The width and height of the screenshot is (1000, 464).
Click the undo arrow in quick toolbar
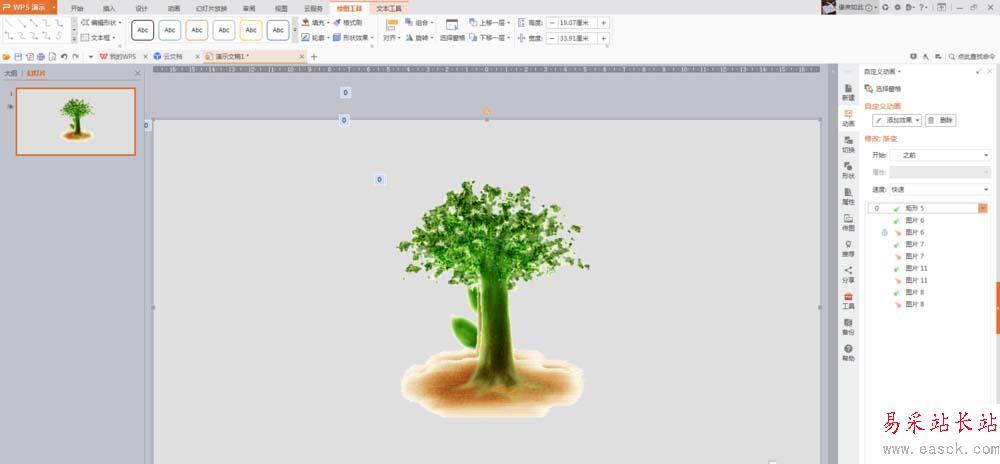[64, 57]
